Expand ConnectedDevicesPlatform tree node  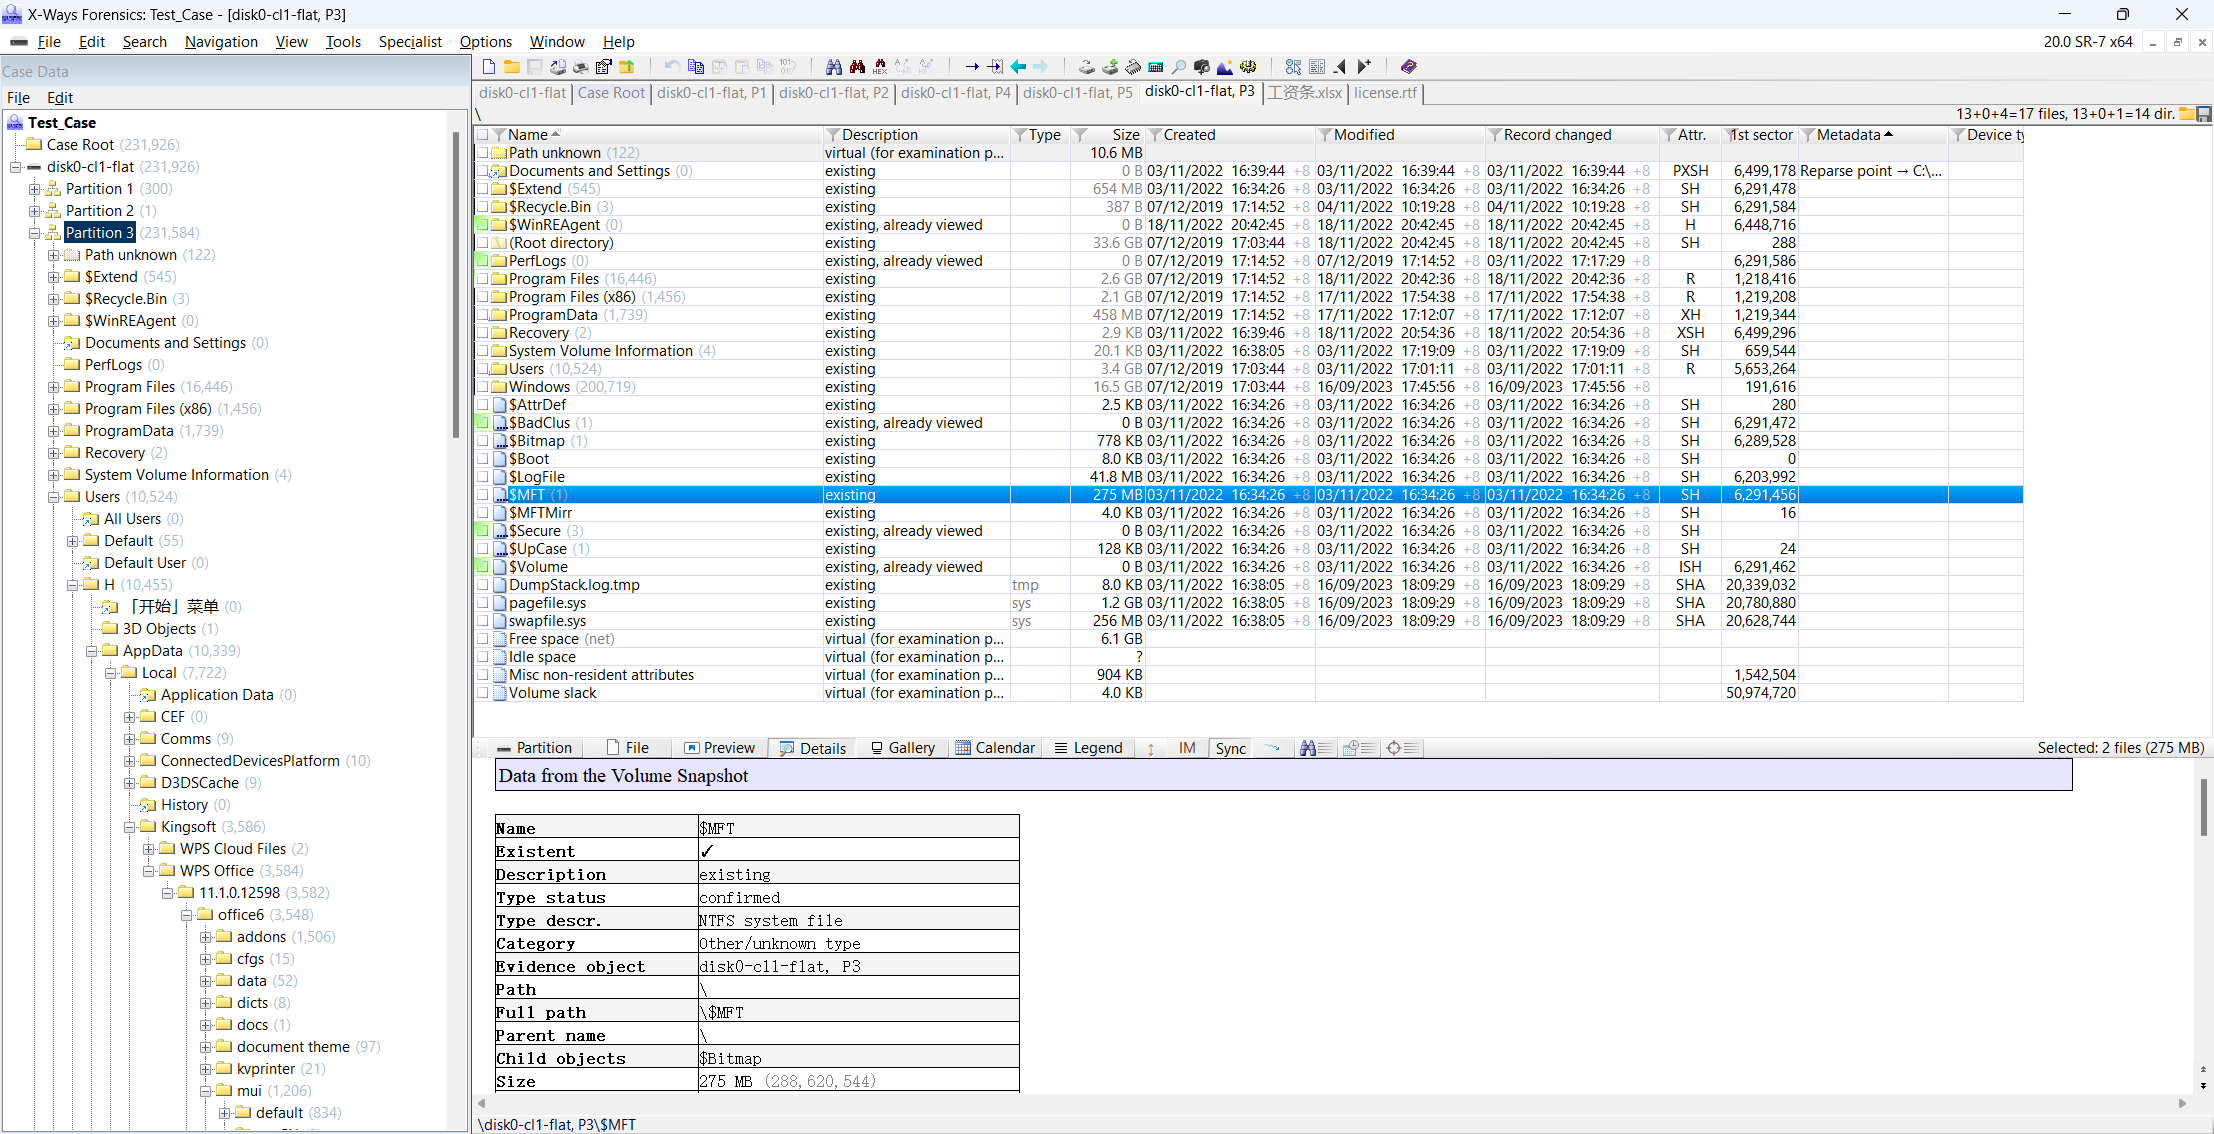pyautogui.click(x=130, y=761)
